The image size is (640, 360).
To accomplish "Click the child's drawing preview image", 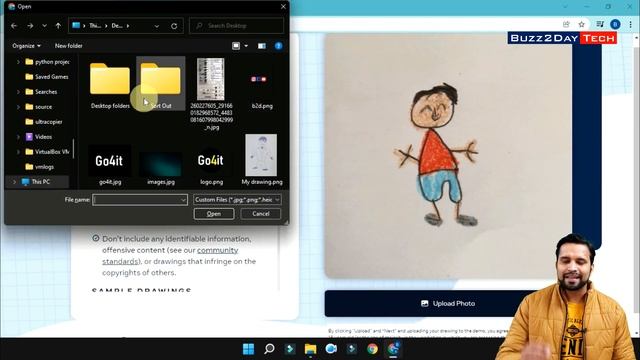I will (x=448, y=156).
